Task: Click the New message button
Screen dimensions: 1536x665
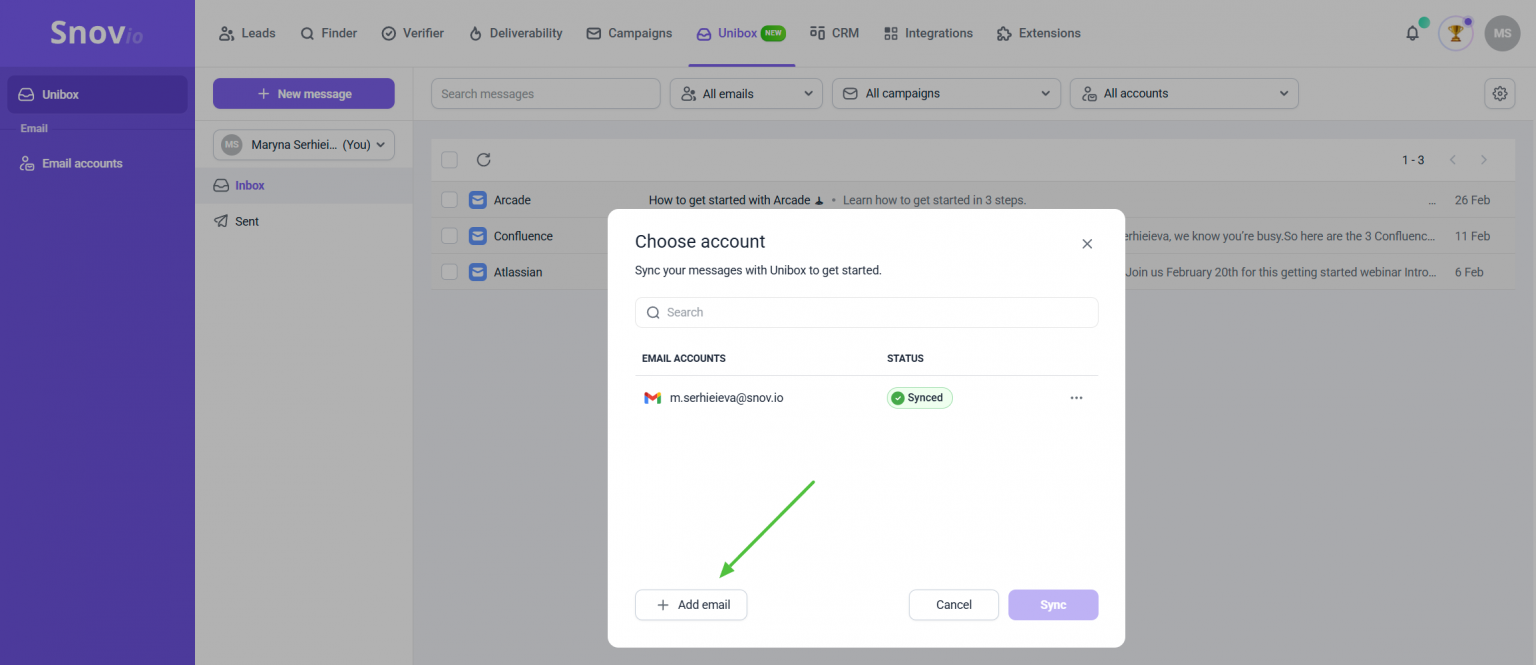Action: point(304,94)
